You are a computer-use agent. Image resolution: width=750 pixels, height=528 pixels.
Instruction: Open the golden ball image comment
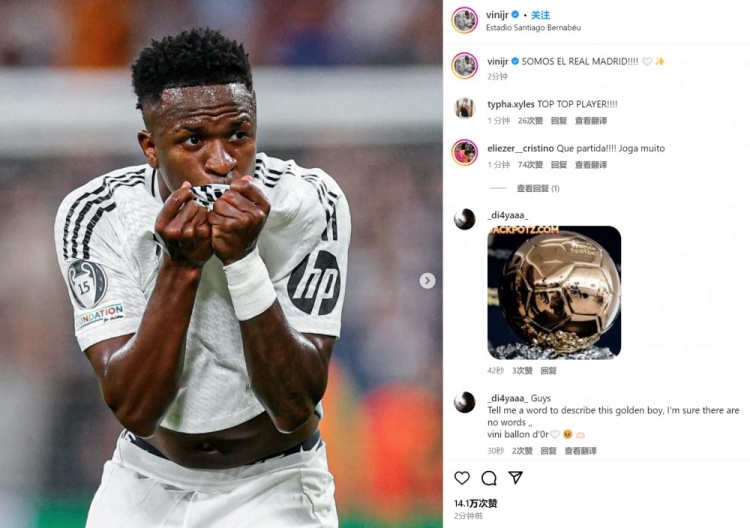pyautogui.click(x=554, y=292)
